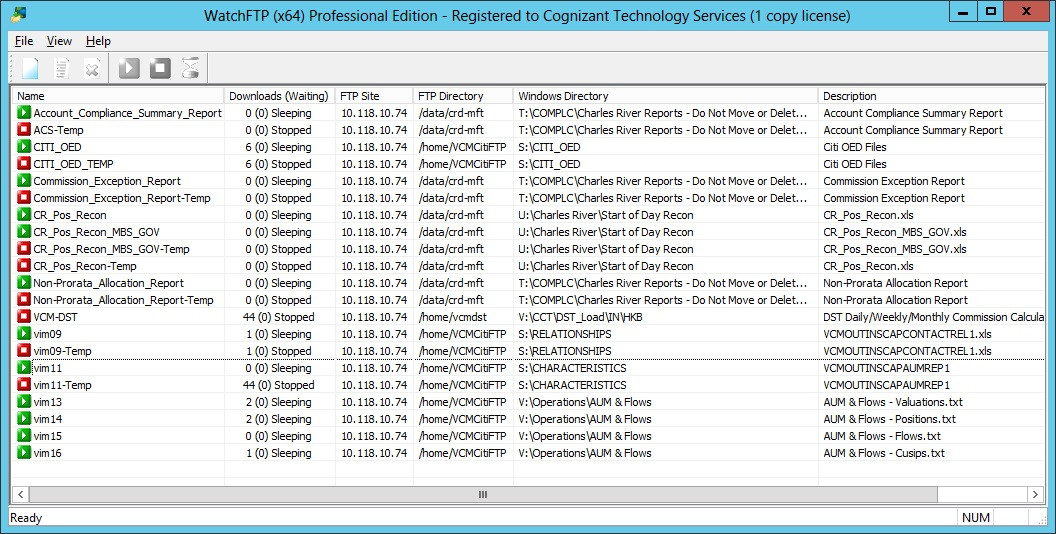Click the hourglass toolbar icon
Screen dimensions: 1056x534
tap(191, 68)
